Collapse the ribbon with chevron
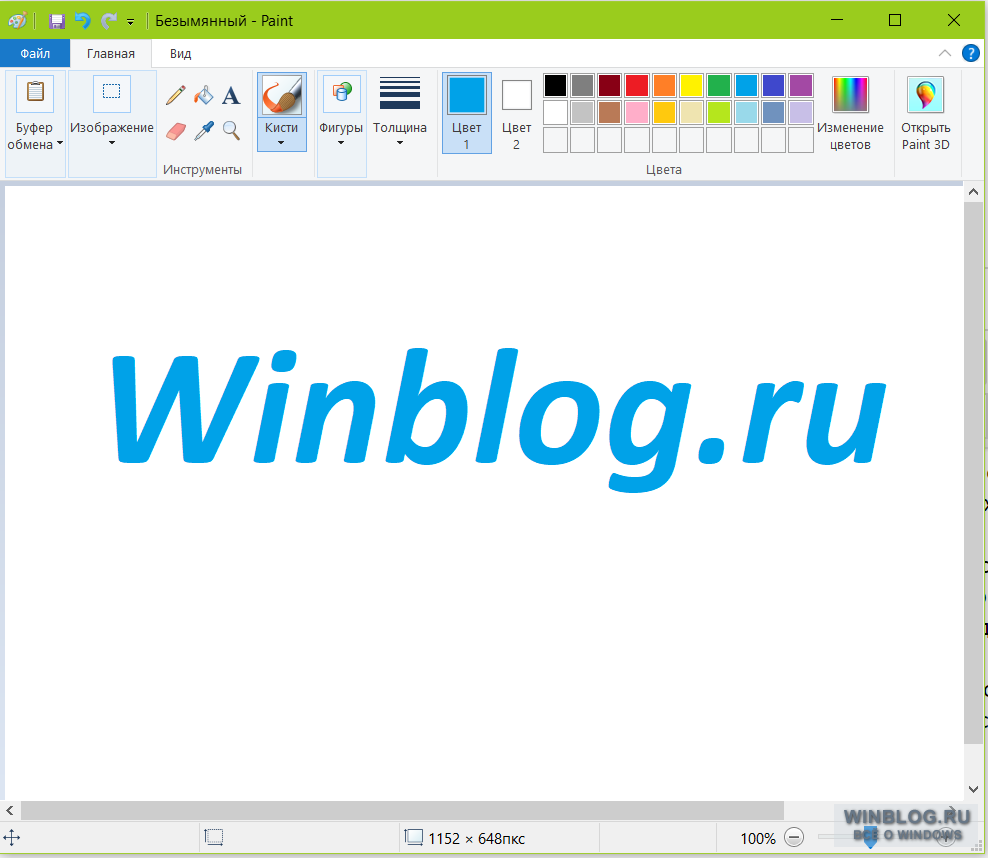The width and height of the screenshot is (988, 858). (x=945, y=54)
